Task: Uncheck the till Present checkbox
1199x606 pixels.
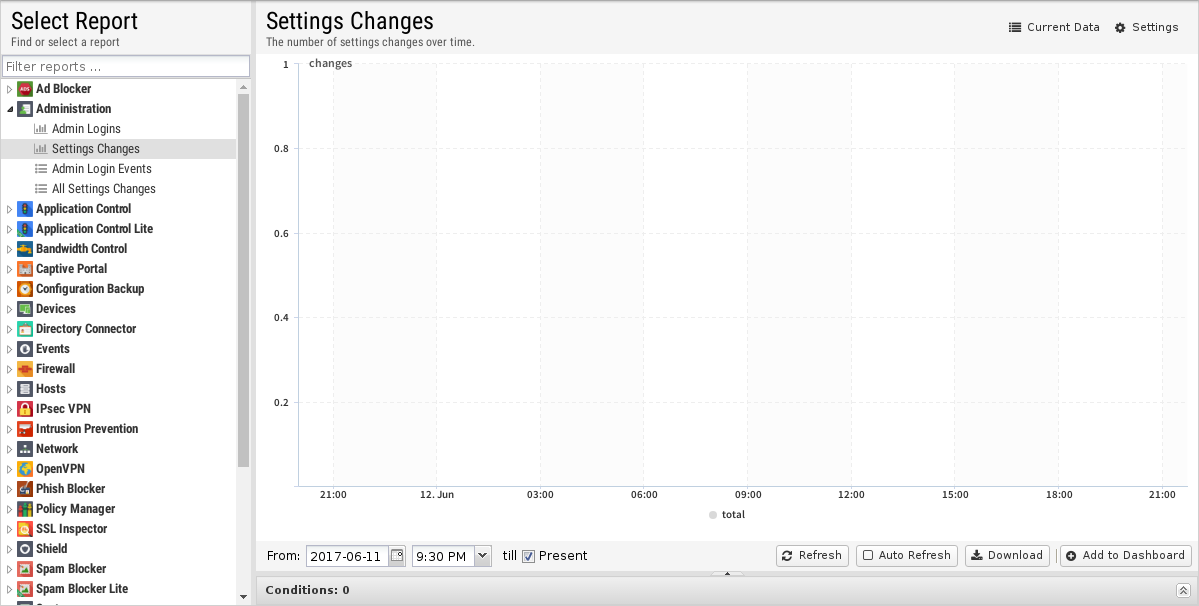Action: click(x=528, y=556)
